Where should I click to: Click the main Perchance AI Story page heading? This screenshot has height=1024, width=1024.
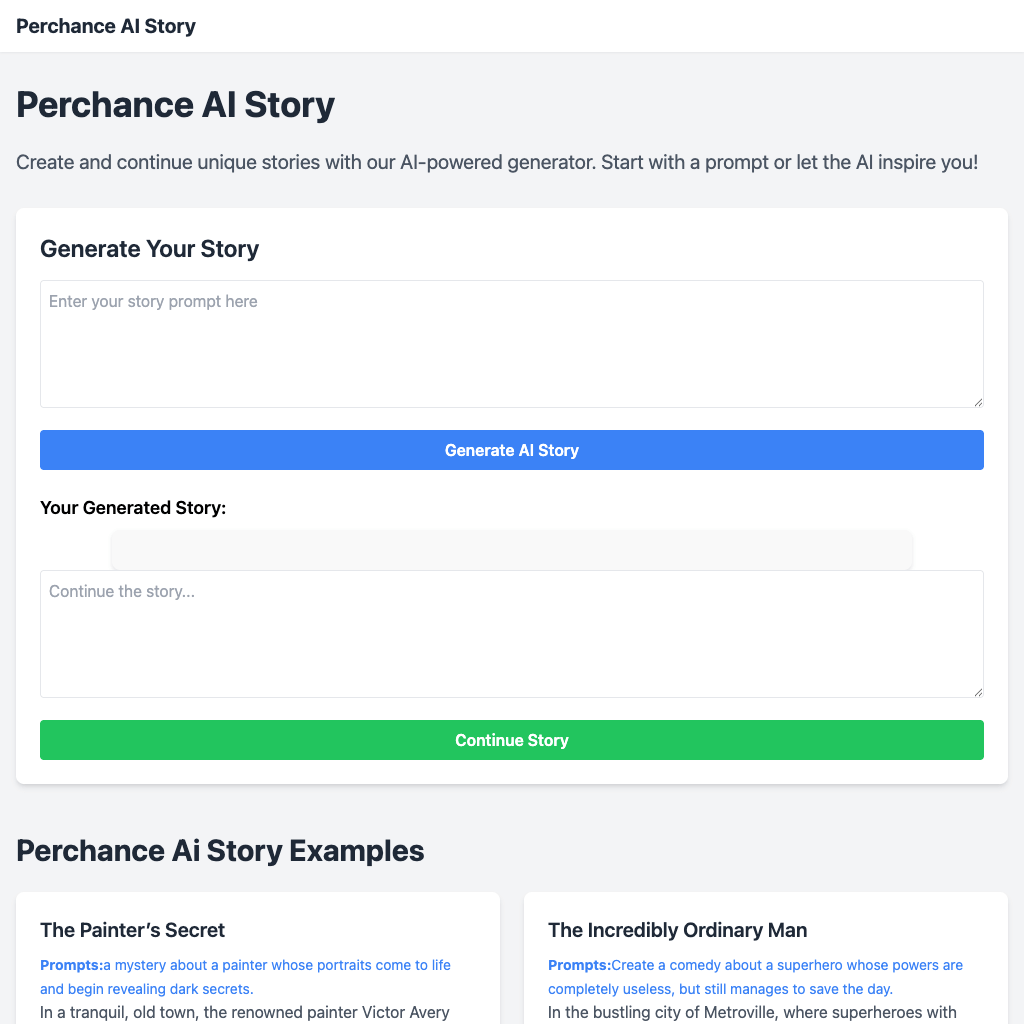(175, 104)
